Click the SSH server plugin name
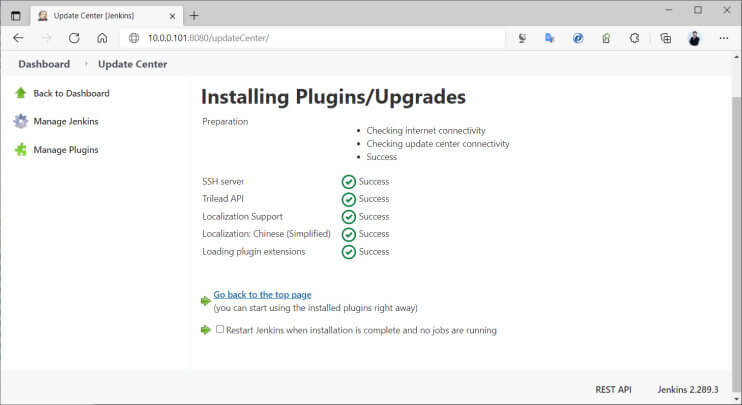Image resolution: width=742 pixels, height=405 pixels. (223, 182)
